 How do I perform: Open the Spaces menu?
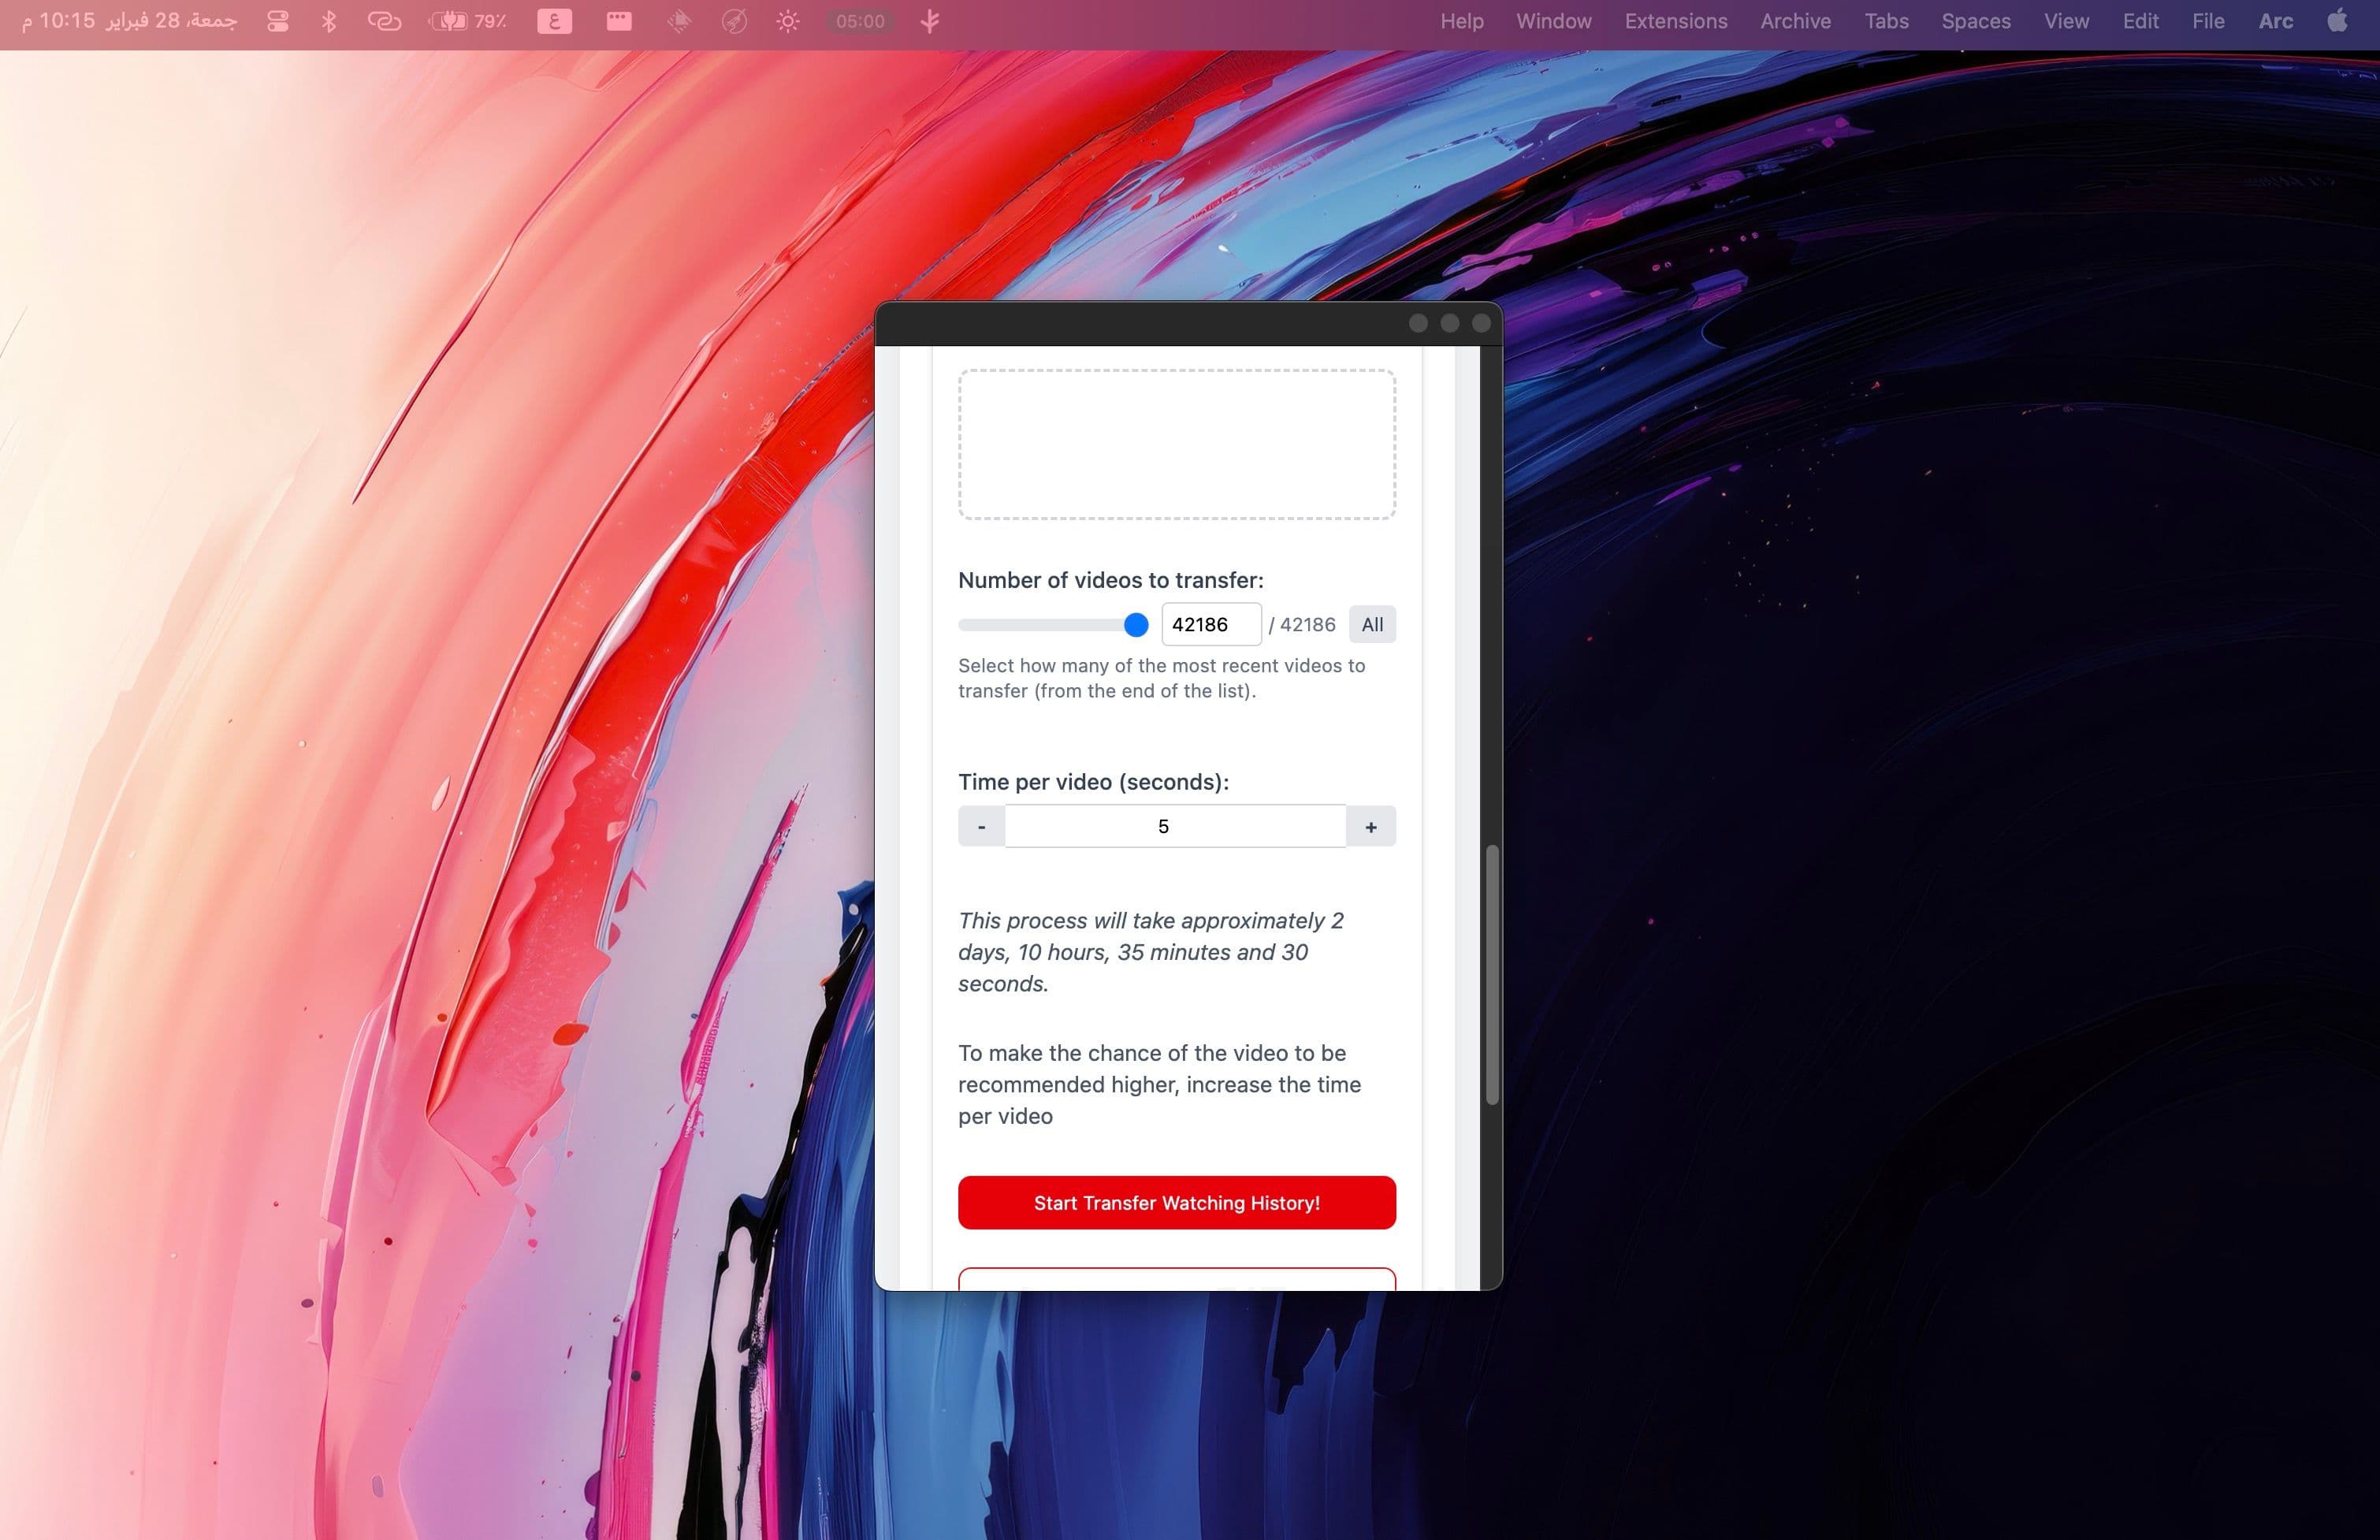tap(1975, 21)
